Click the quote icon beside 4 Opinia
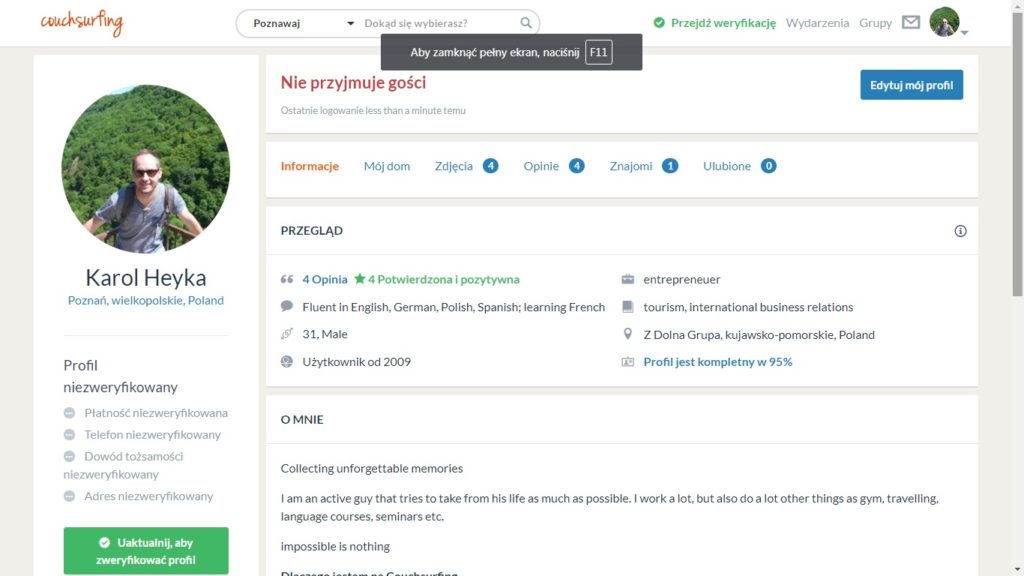 tap(287, 279)
